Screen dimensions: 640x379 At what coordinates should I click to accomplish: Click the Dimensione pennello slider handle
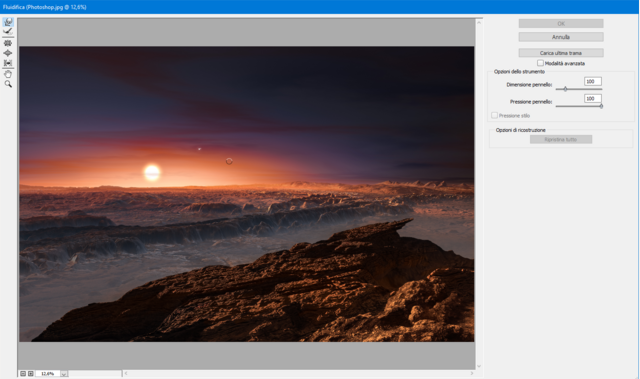coord(565,89)
